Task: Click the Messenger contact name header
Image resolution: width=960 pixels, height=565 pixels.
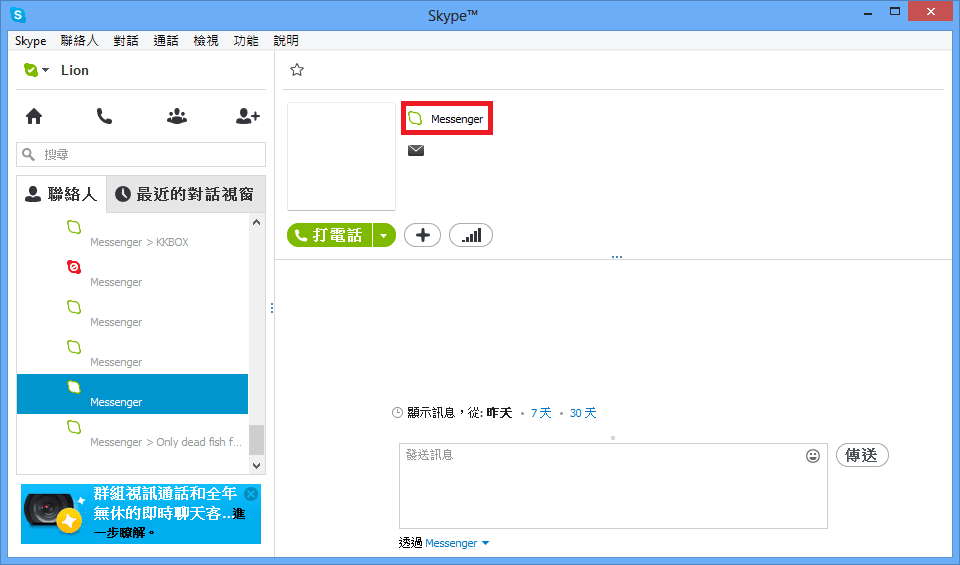Action: 457,119
